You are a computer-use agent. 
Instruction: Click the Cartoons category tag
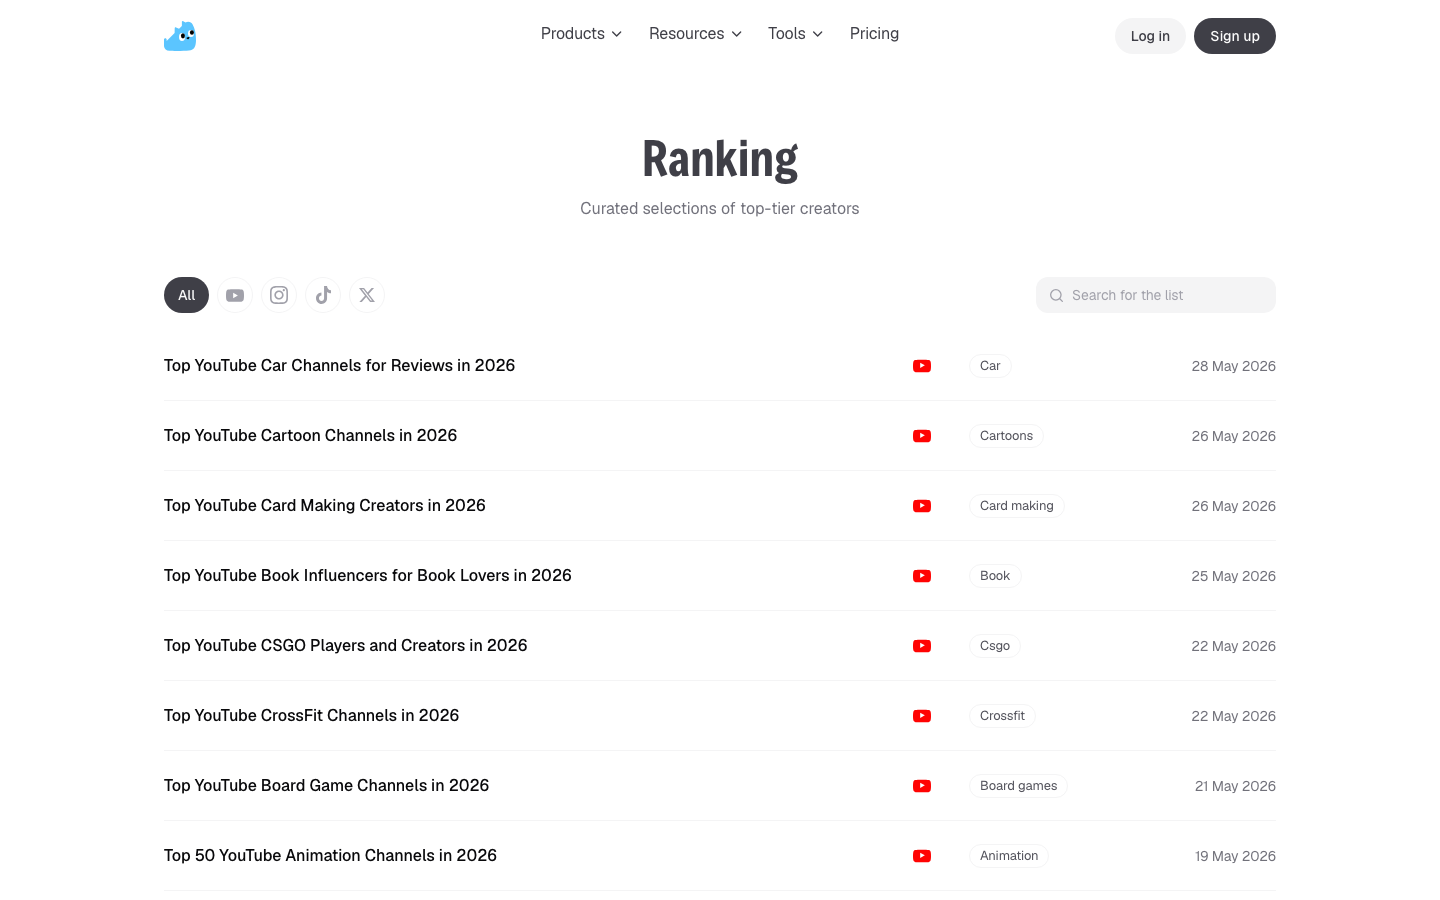click(x=1006, y=436)
